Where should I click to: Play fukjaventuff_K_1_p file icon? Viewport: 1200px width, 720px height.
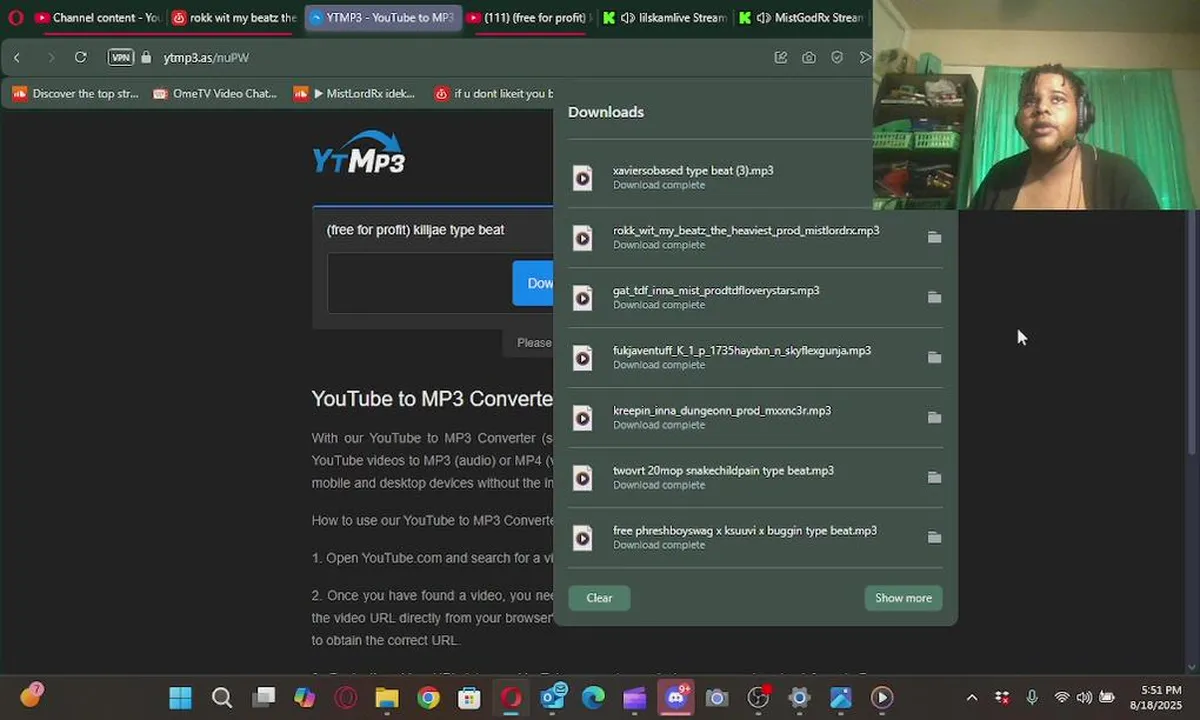click(583, 358)
